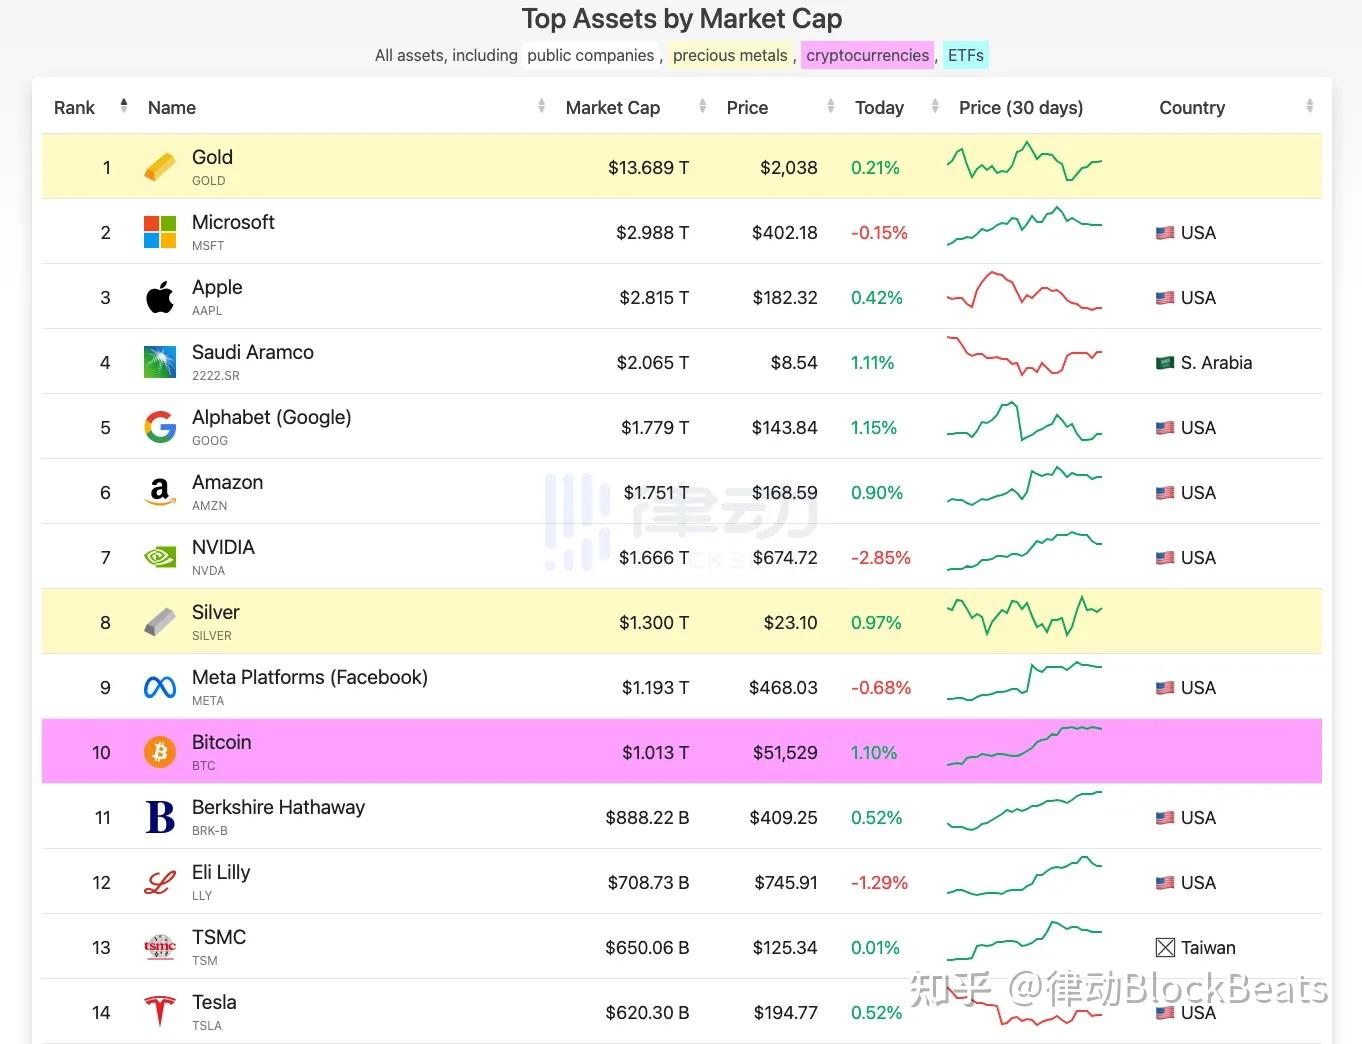Click the TSMC logo icon

159,947
